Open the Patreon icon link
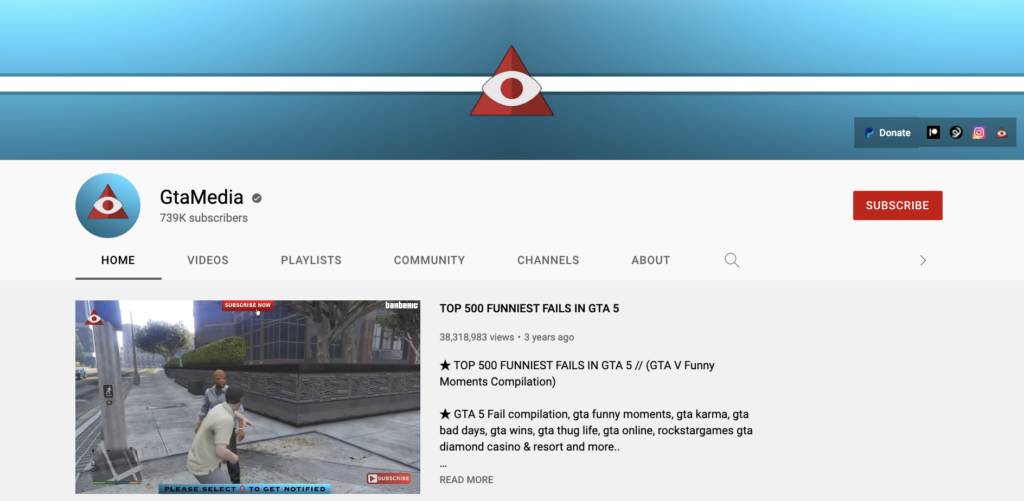The width and height of the screenshot is (1024, 501). tap(933, 133)
